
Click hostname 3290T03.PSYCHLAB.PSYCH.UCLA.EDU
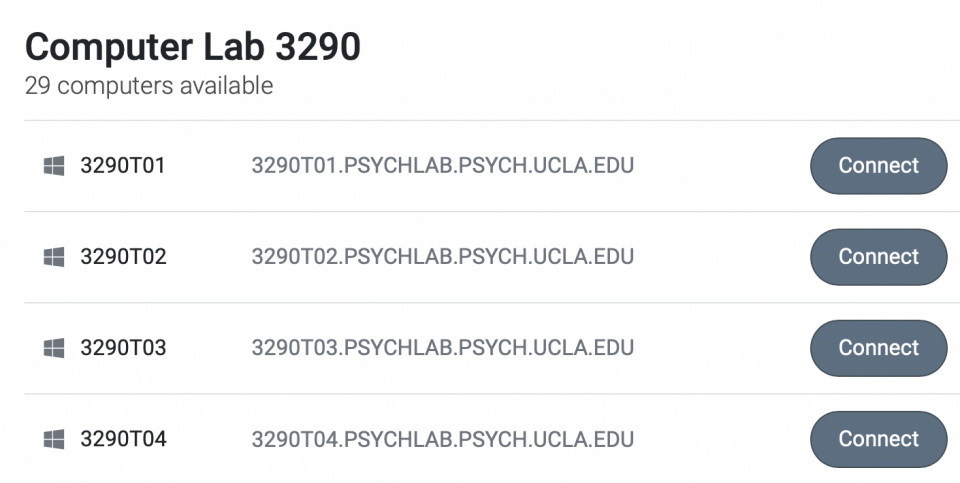coord(443,348)
